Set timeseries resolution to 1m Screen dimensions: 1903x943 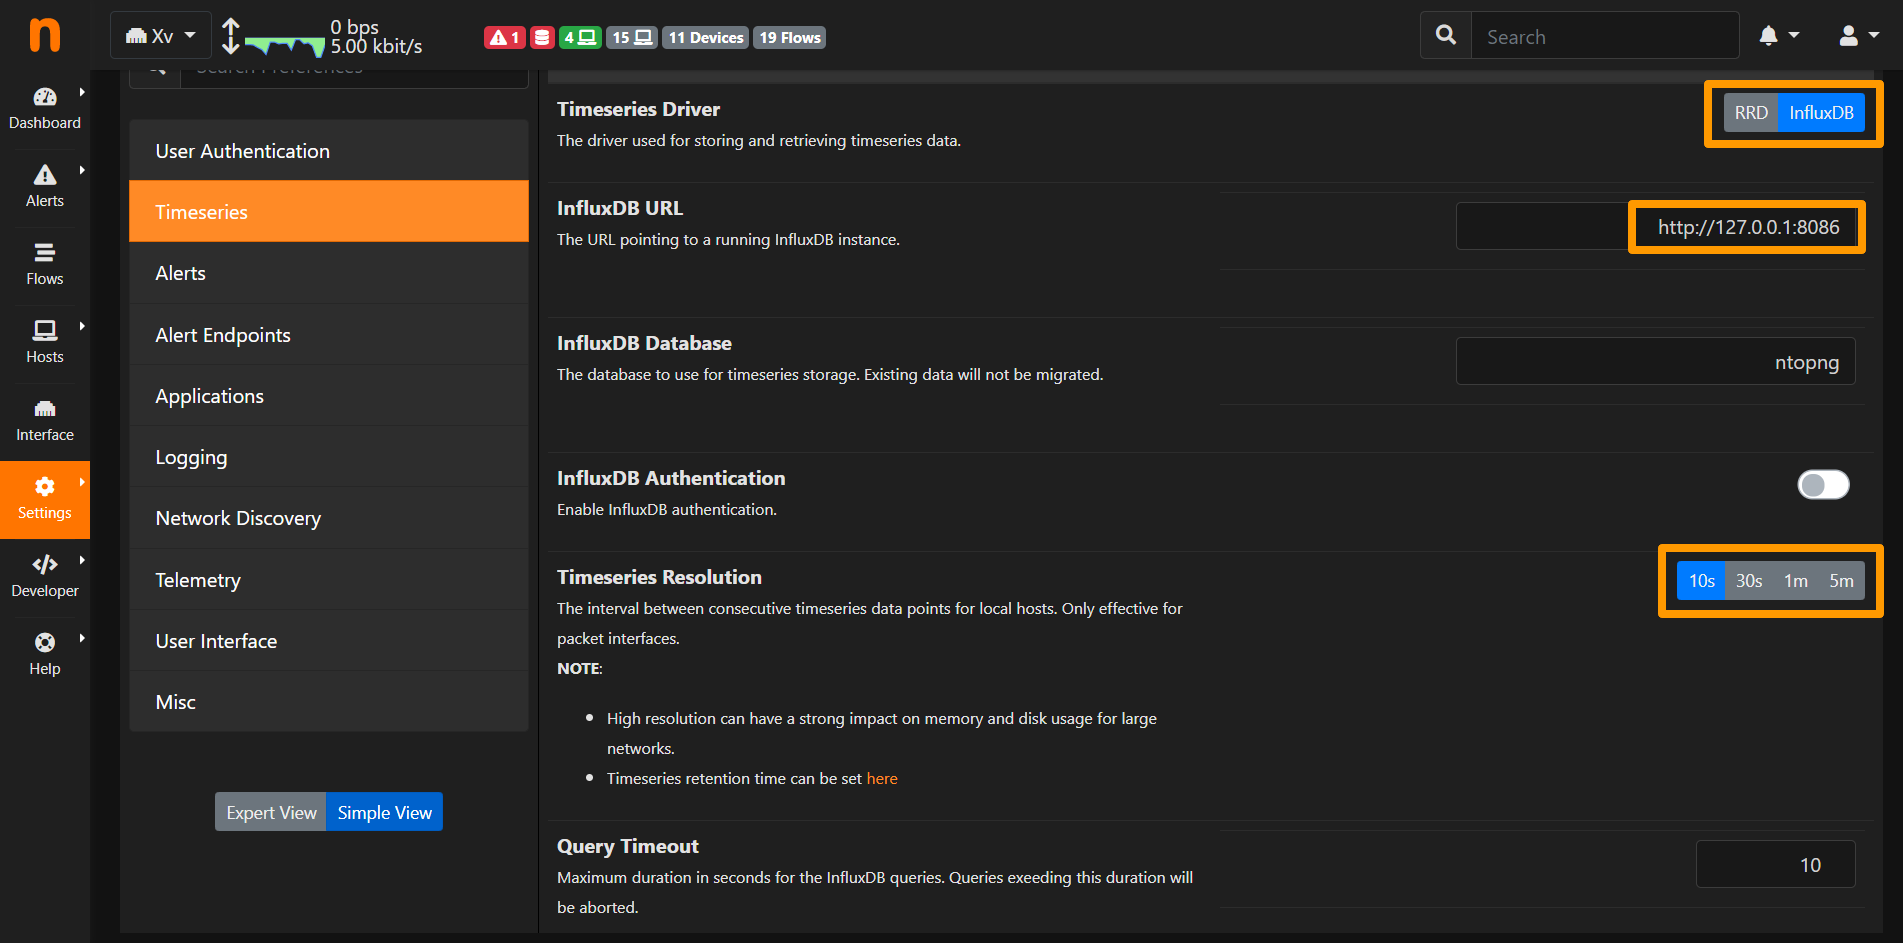pyautogui.click(x=1796, y=581)
